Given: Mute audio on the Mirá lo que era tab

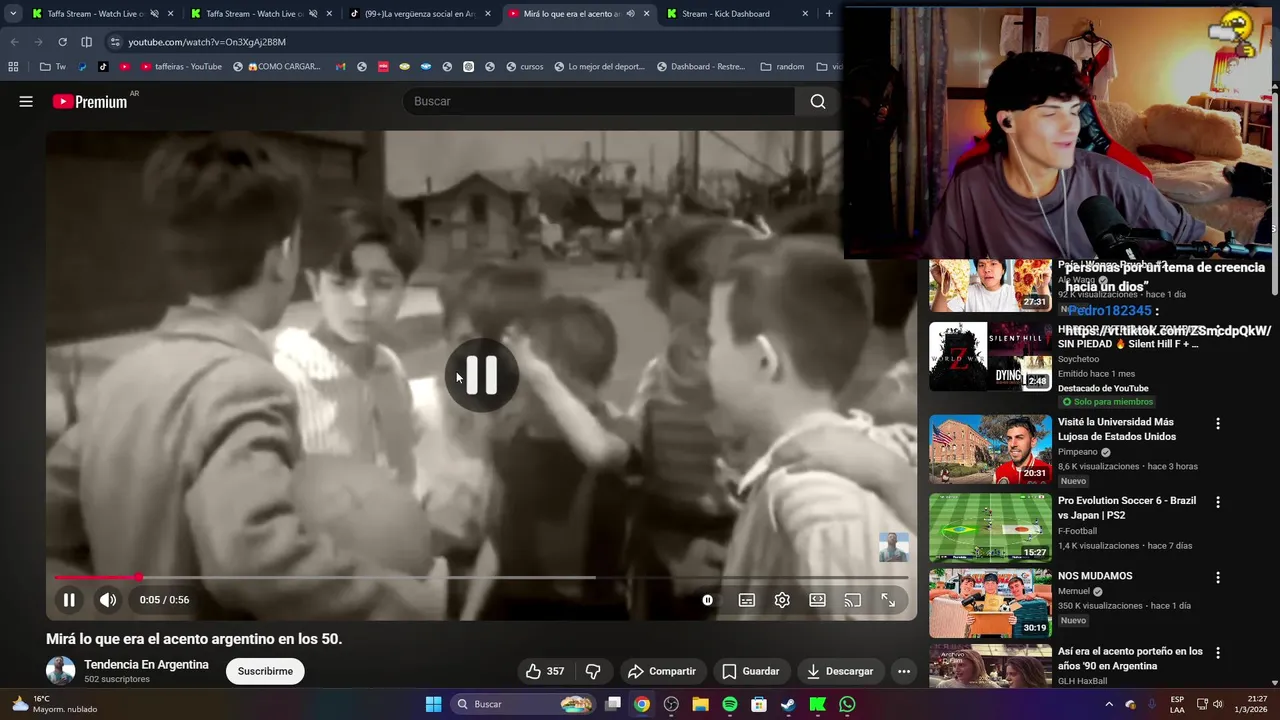Looking at the screenshot, I should tap(630, 14).
